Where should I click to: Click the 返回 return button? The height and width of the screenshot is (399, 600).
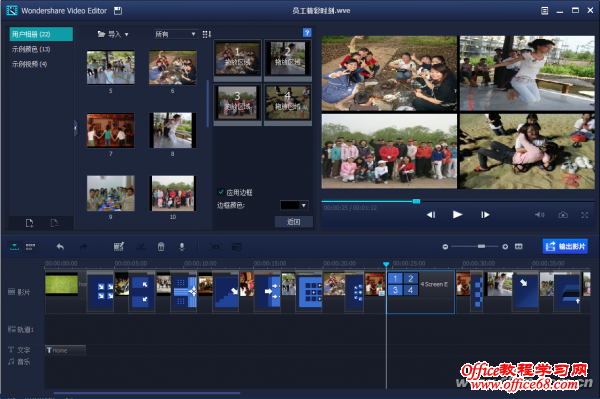pos(293,221)
